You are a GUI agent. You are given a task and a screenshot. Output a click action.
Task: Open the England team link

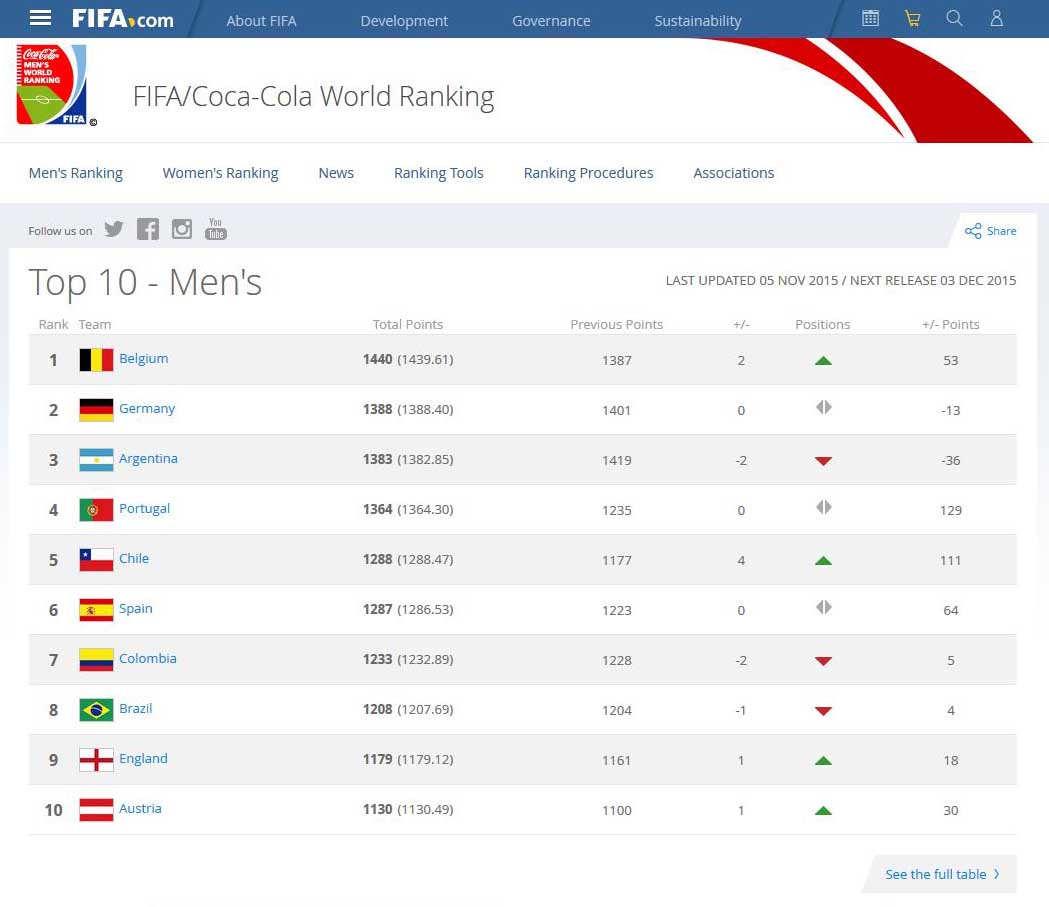(143, 759)
